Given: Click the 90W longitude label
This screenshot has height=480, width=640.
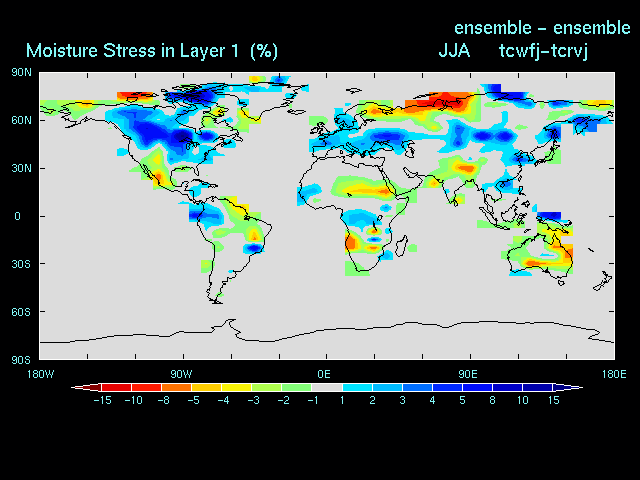Looking at the screenshot, I should click(x=181, y=374).
